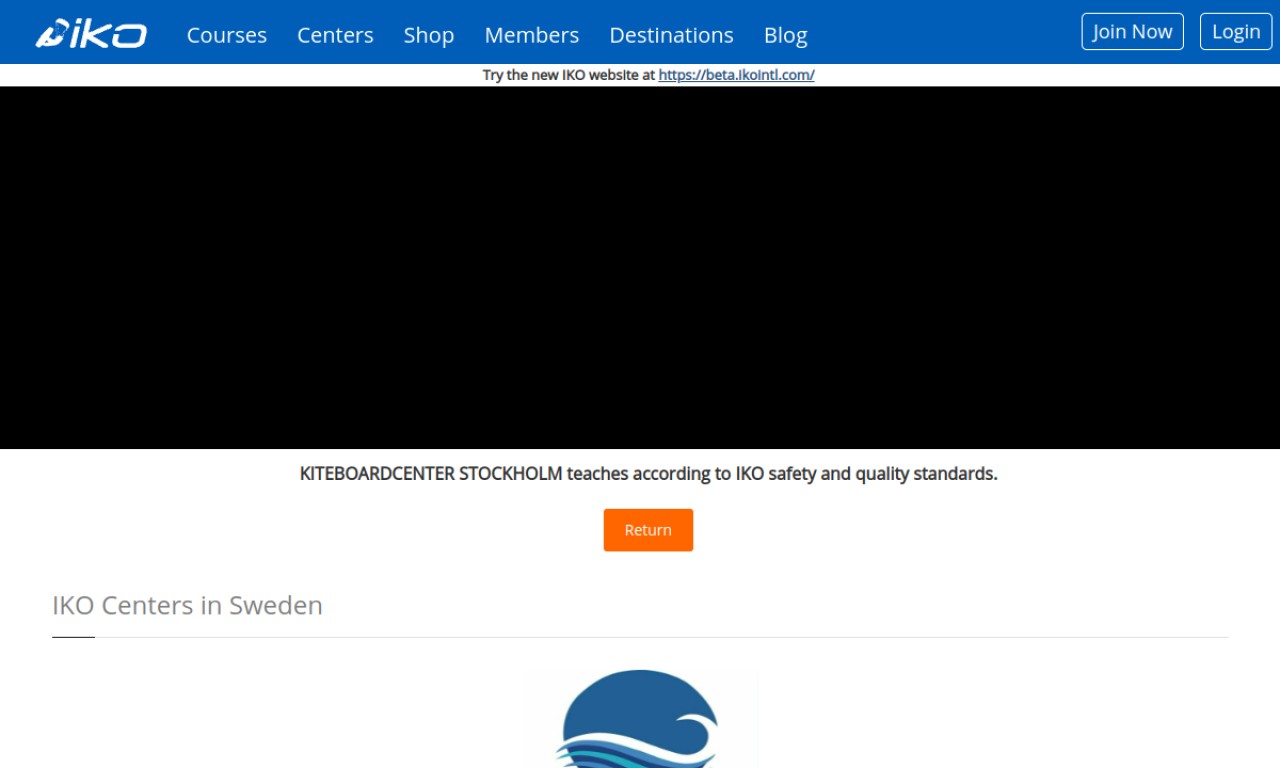The width and height of the screenshot is (1280, 768).
Task: Select the KITEBOARDCENTER STOCKHOLM standards text
Action: pyautogui.click(x=648, y=474)
